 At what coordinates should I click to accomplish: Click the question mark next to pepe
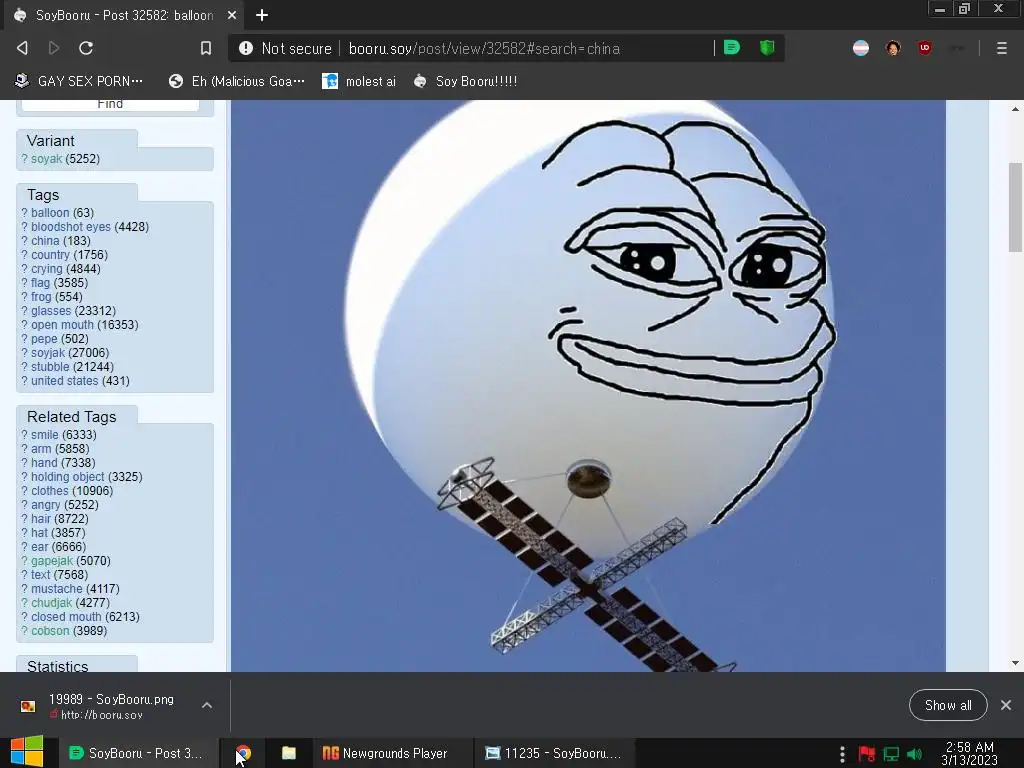click(x=24, y=339)
